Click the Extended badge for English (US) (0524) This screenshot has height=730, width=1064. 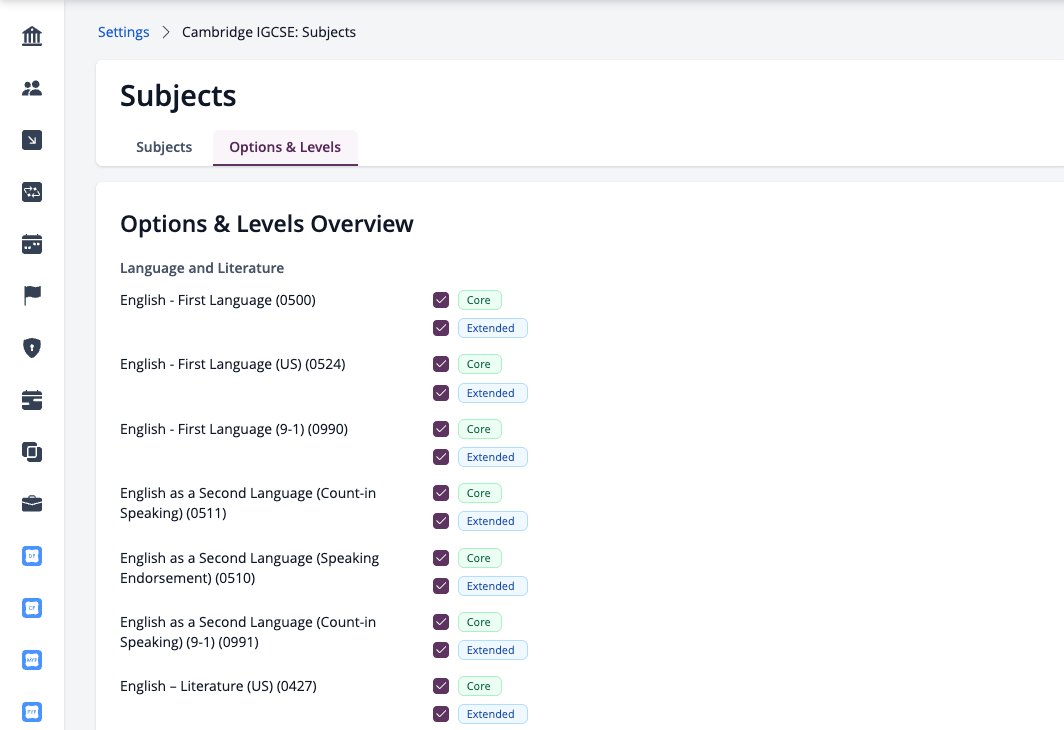pos(492,393)
